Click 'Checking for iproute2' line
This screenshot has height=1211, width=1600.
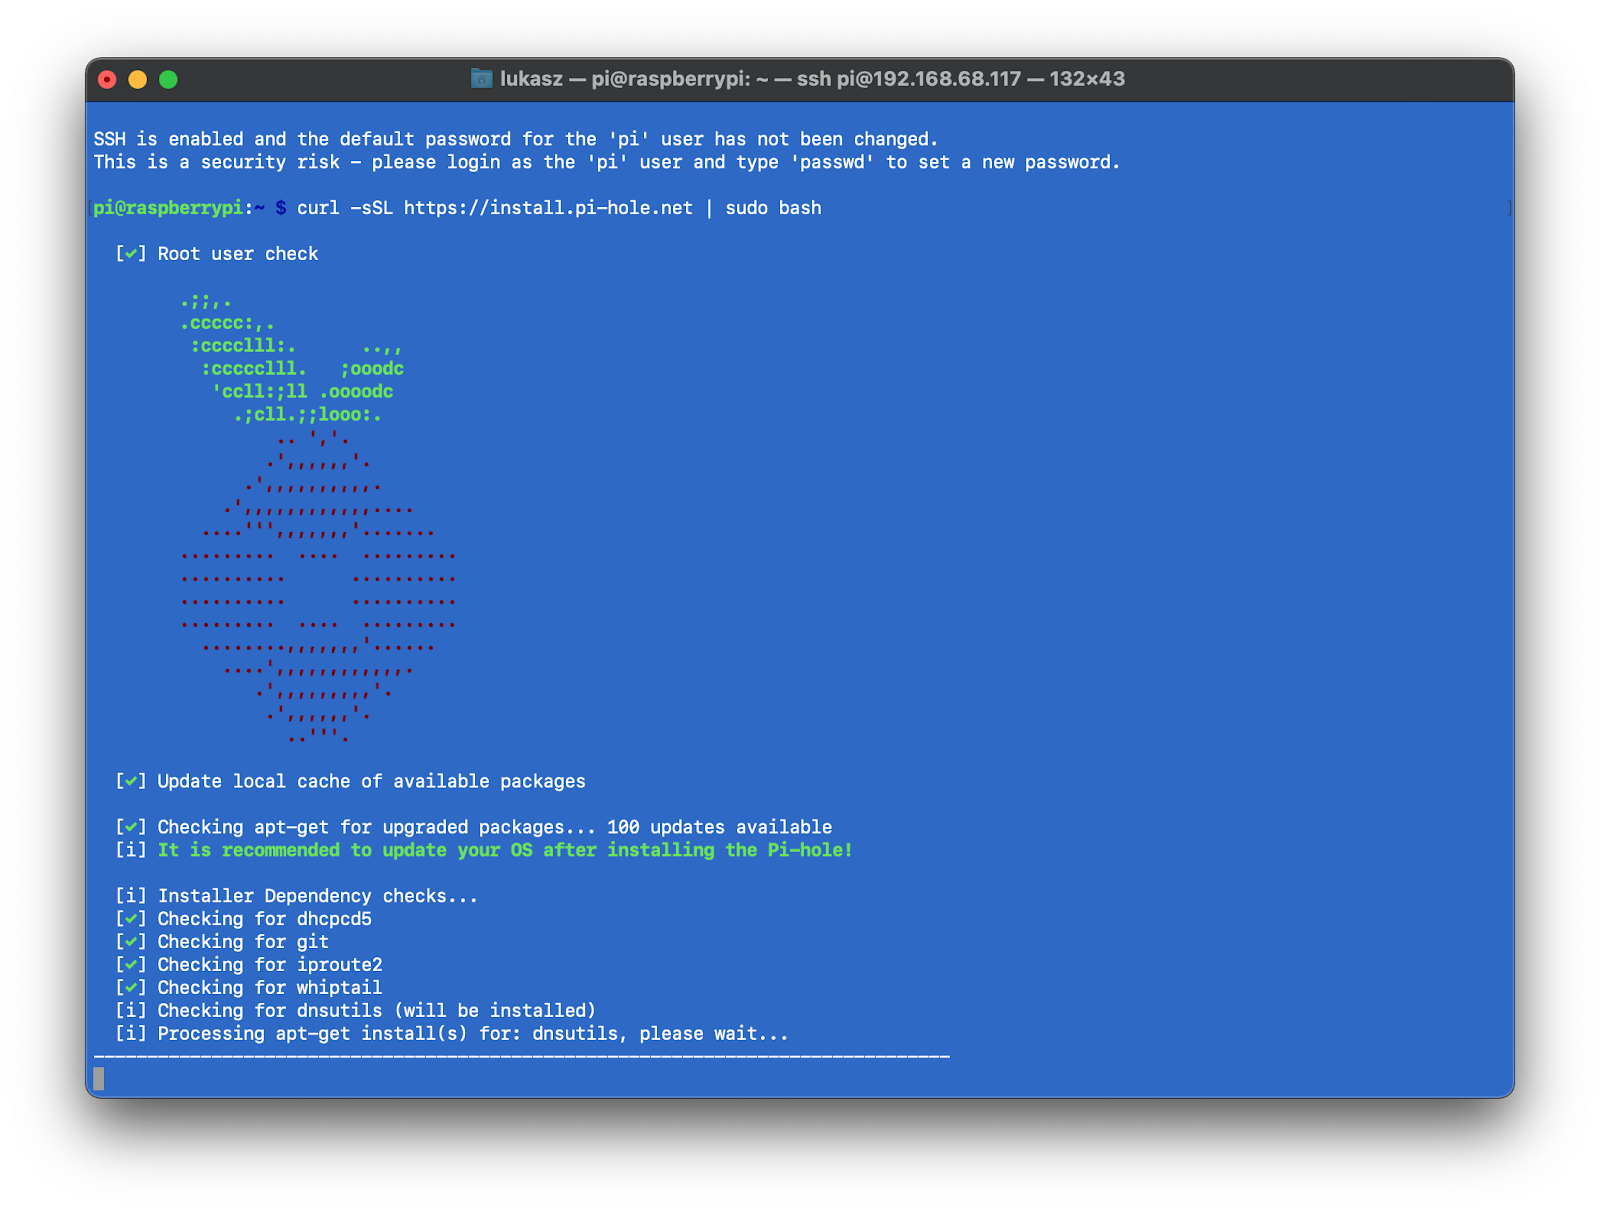249,965
